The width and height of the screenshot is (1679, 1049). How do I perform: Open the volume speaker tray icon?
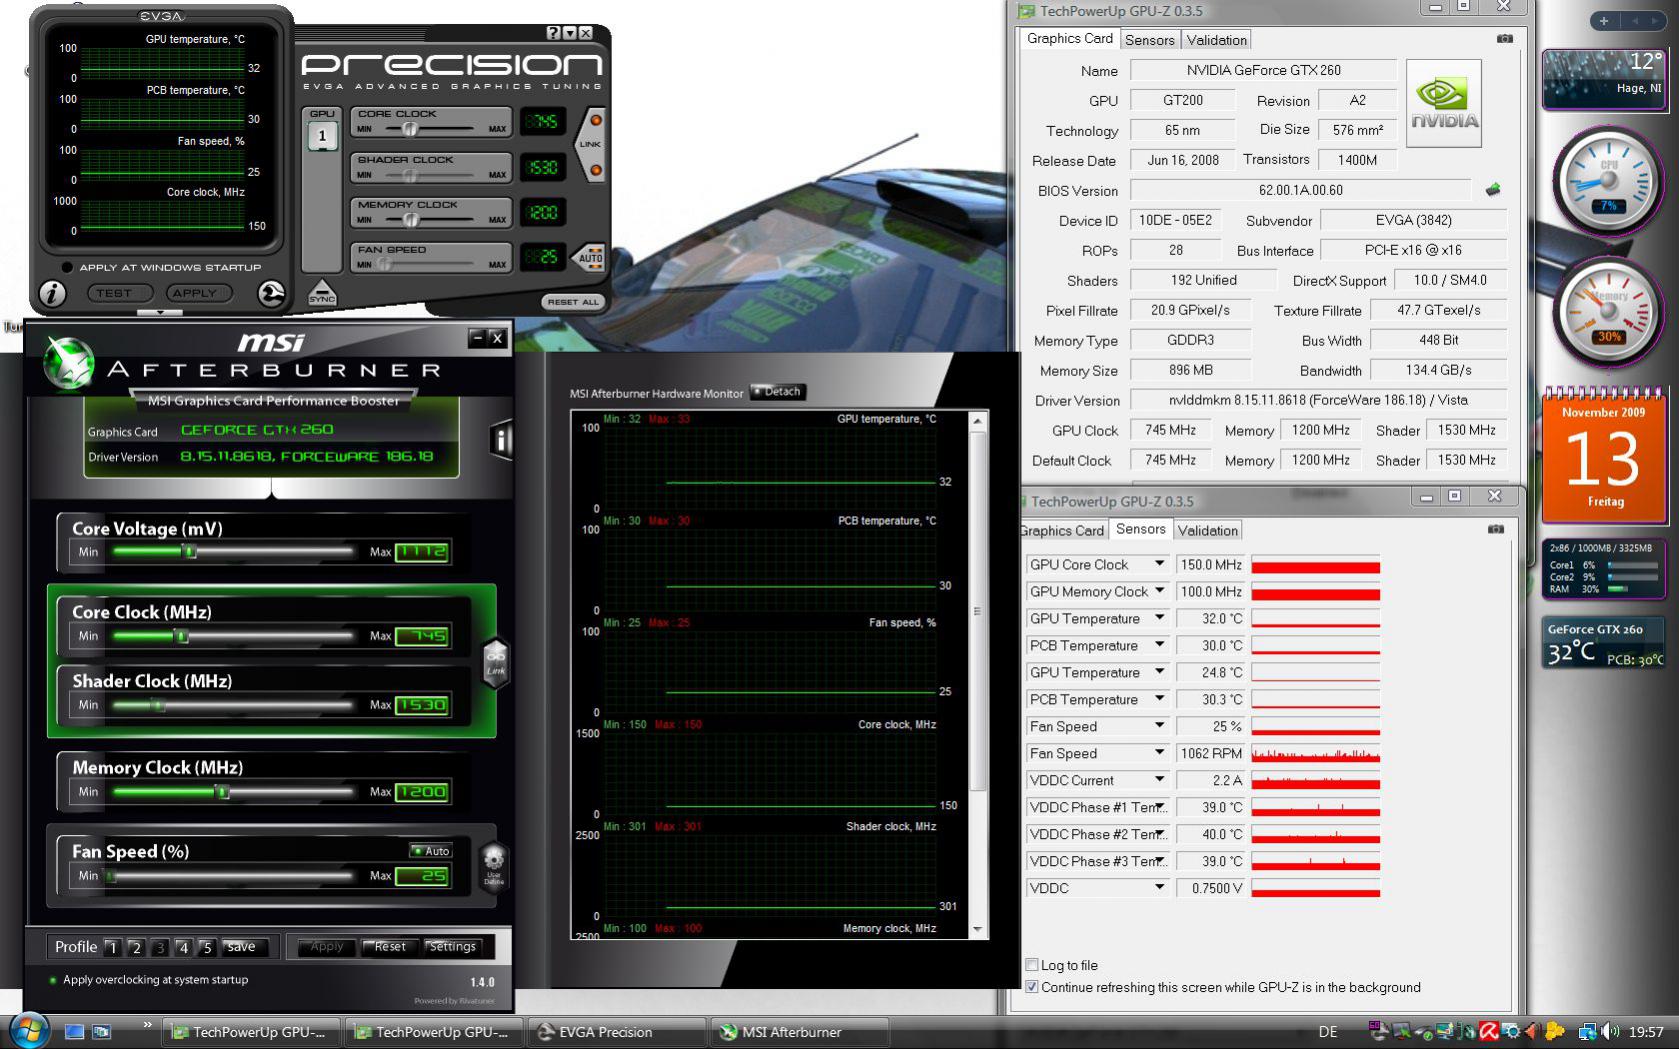pyautogui.click(x=1609, y=1031)
